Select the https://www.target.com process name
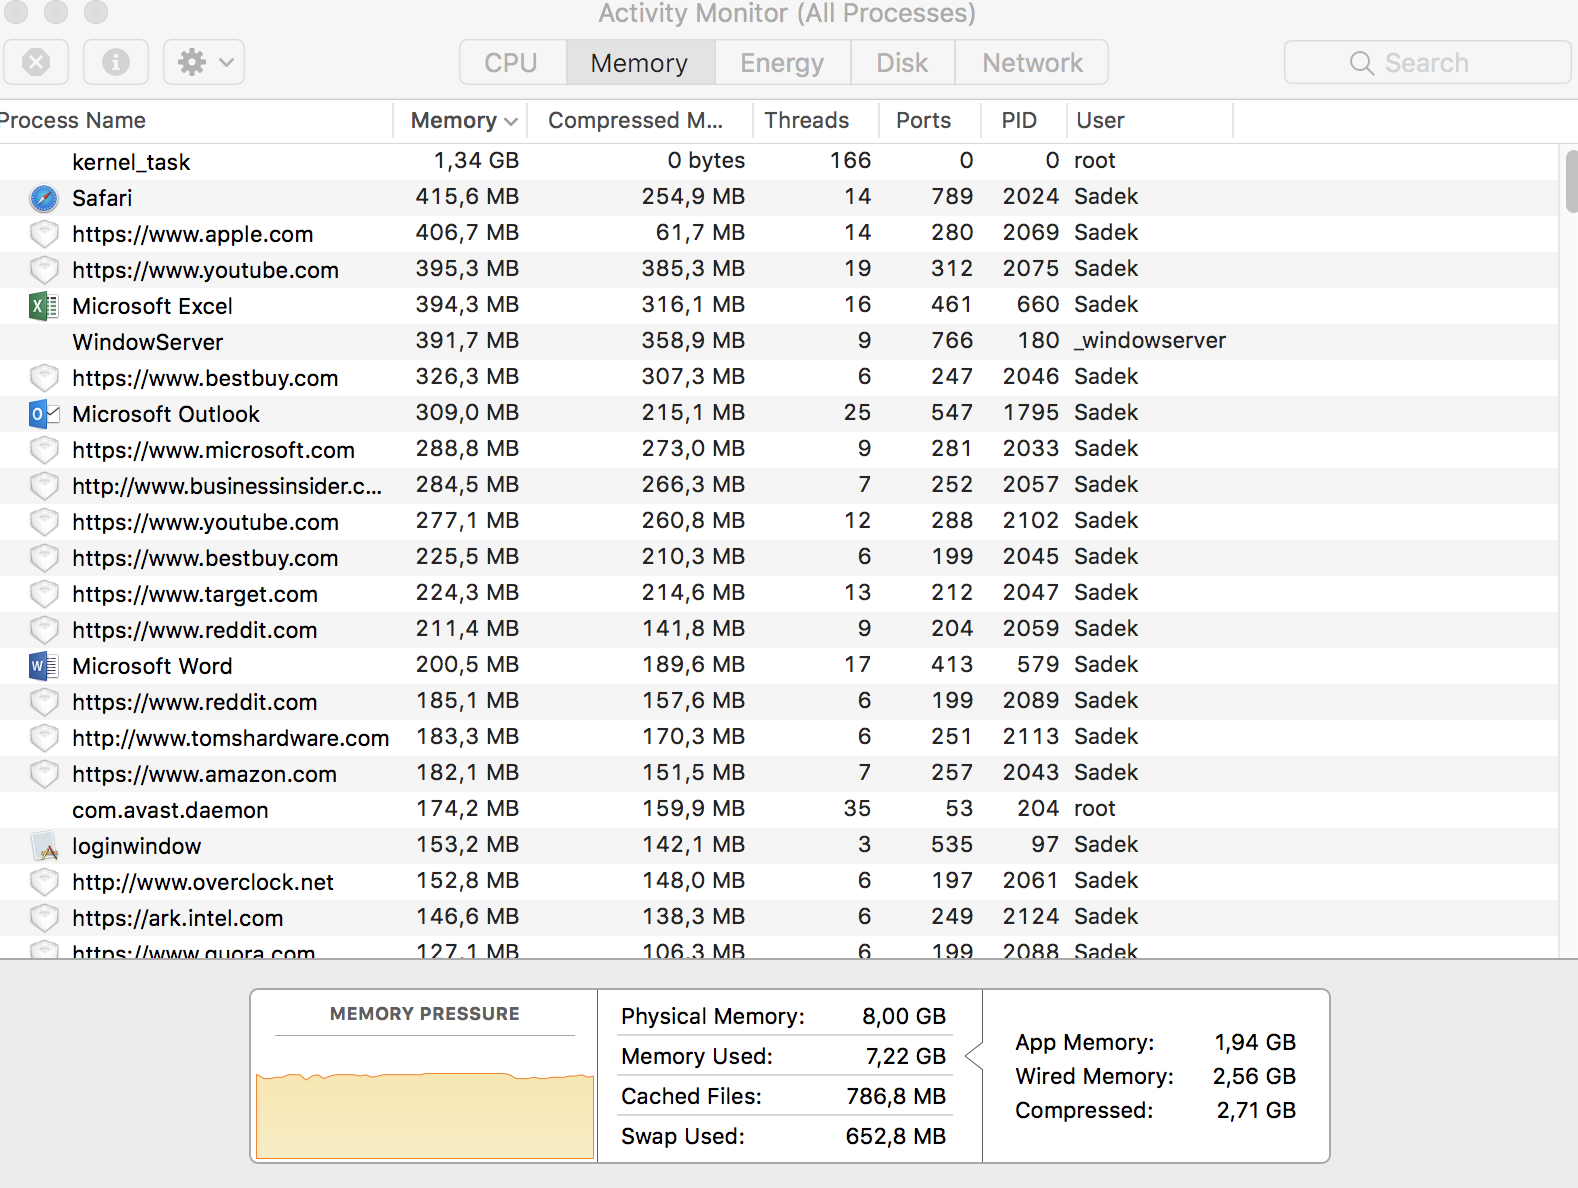The width and height of the screenshot is (1578, 1188). 195,594
